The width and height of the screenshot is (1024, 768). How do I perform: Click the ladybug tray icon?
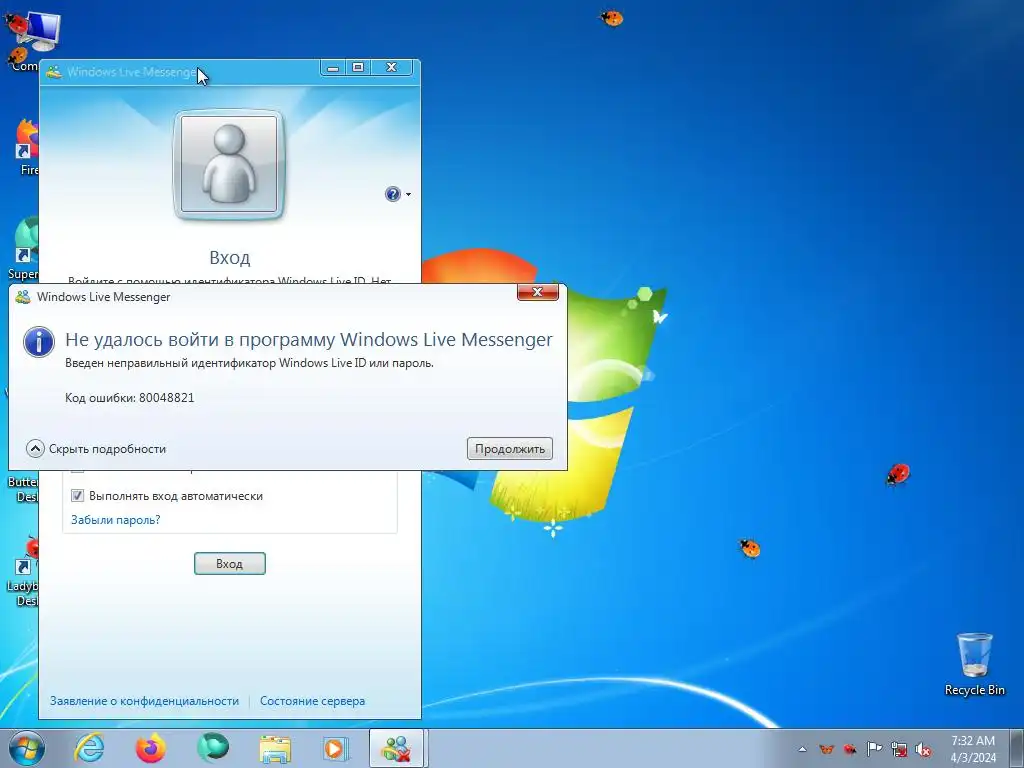click(x=850, y=750)
